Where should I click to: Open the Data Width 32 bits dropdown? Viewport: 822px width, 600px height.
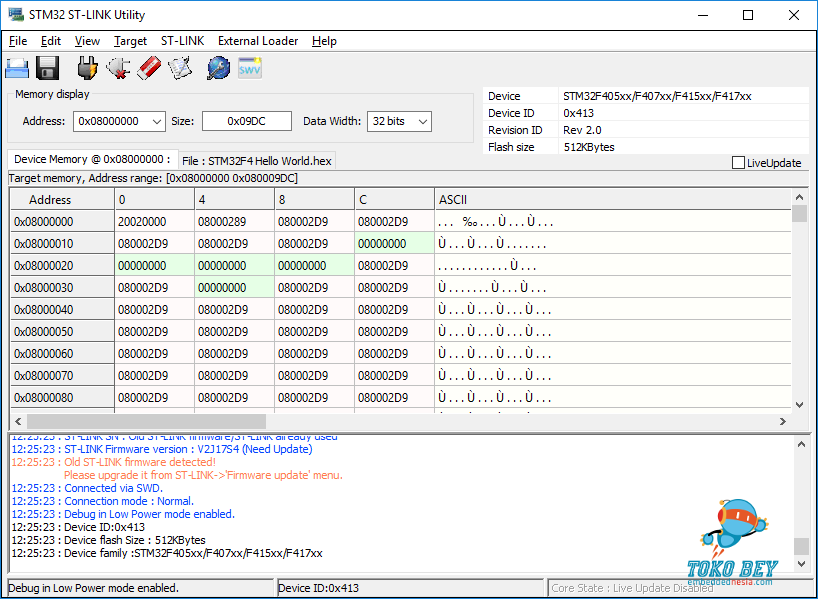point(423,122)
